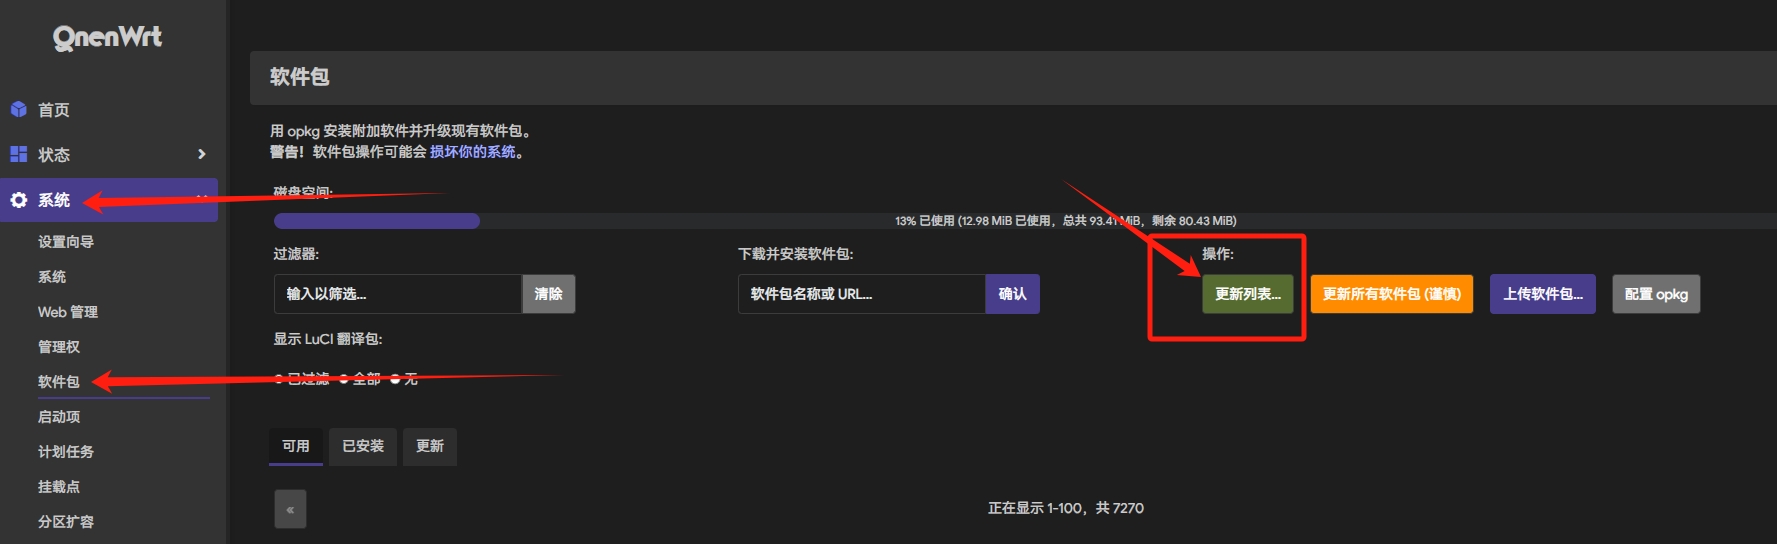Click the 系统 gear icon
This screenshot has height=544, width=1777.
pyautogui.click(x=18, y=200)
